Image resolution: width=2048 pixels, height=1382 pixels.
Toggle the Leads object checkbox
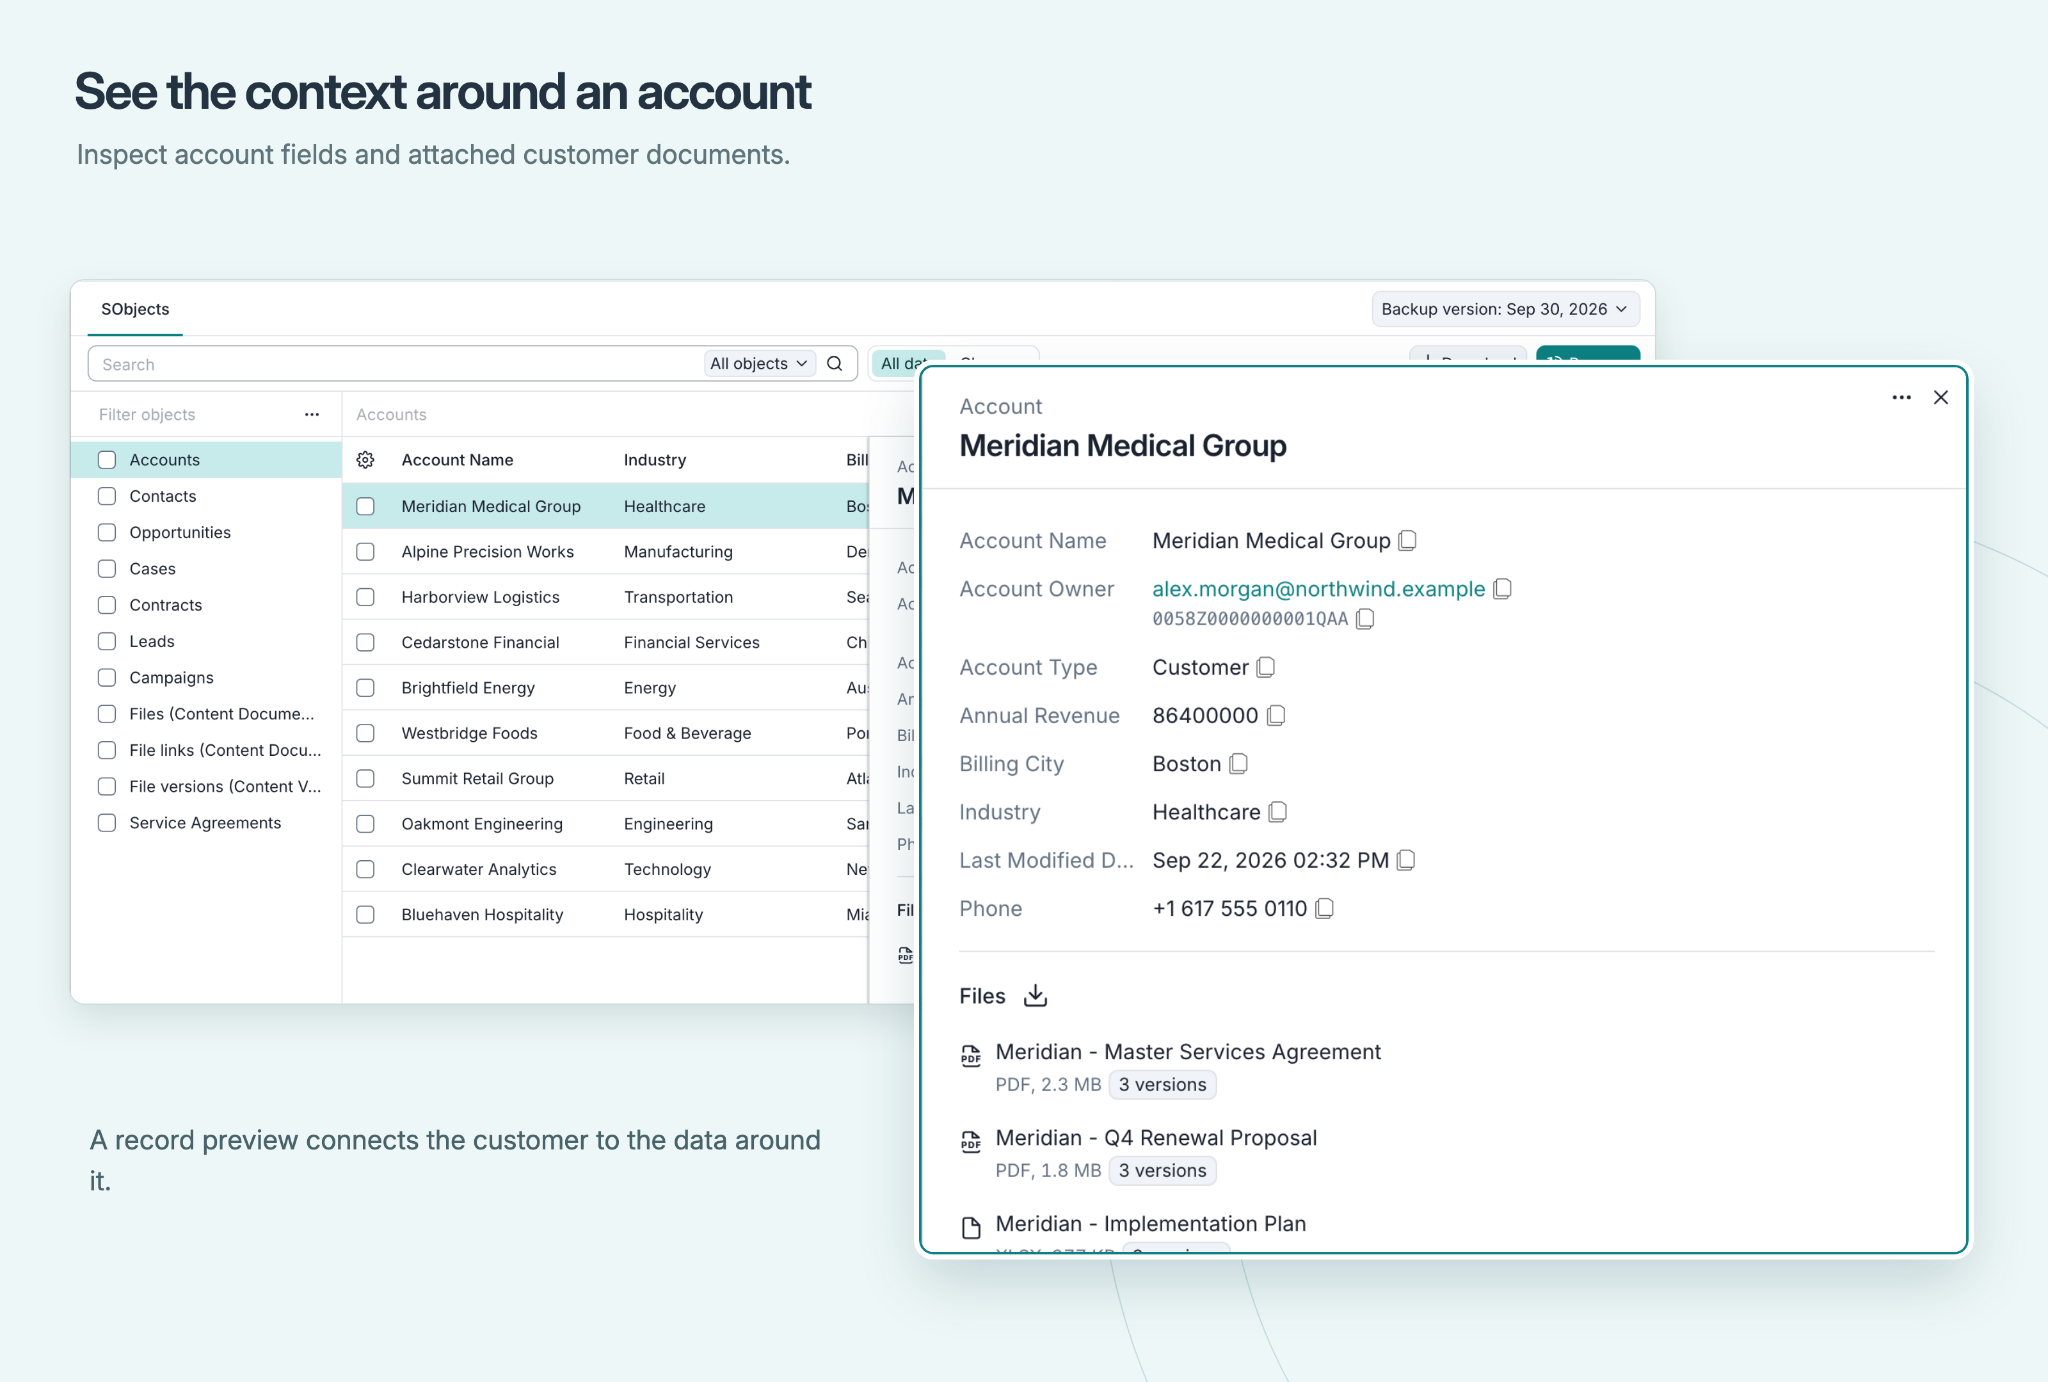[107, 641]
